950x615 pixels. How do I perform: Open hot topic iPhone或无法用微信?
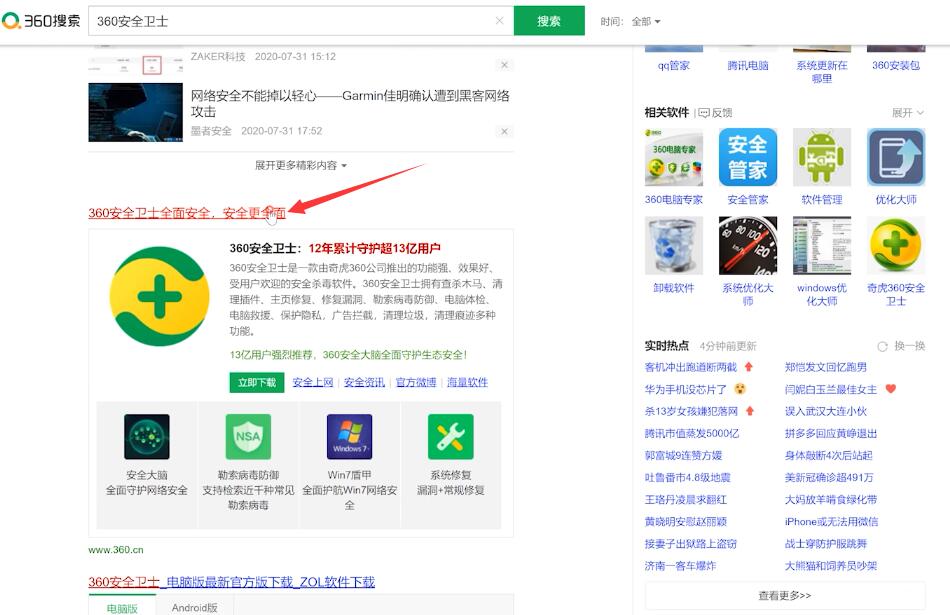[831, 522]
